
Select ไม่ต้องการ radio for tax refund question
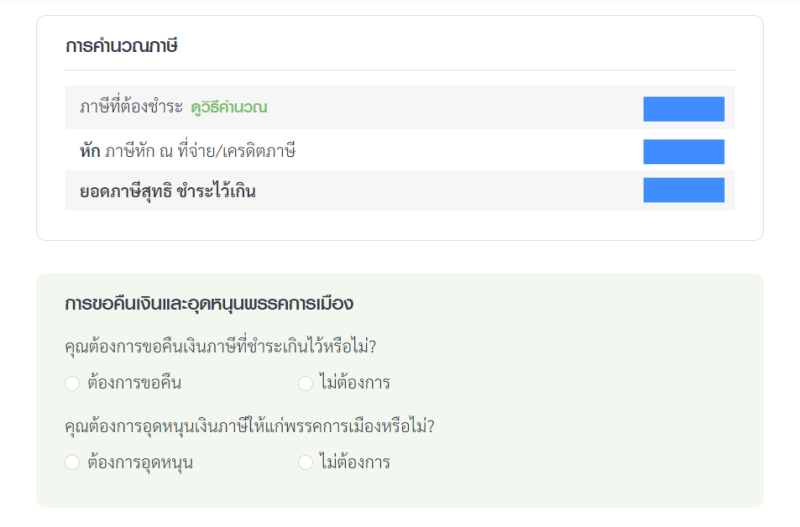click(305, 383)
